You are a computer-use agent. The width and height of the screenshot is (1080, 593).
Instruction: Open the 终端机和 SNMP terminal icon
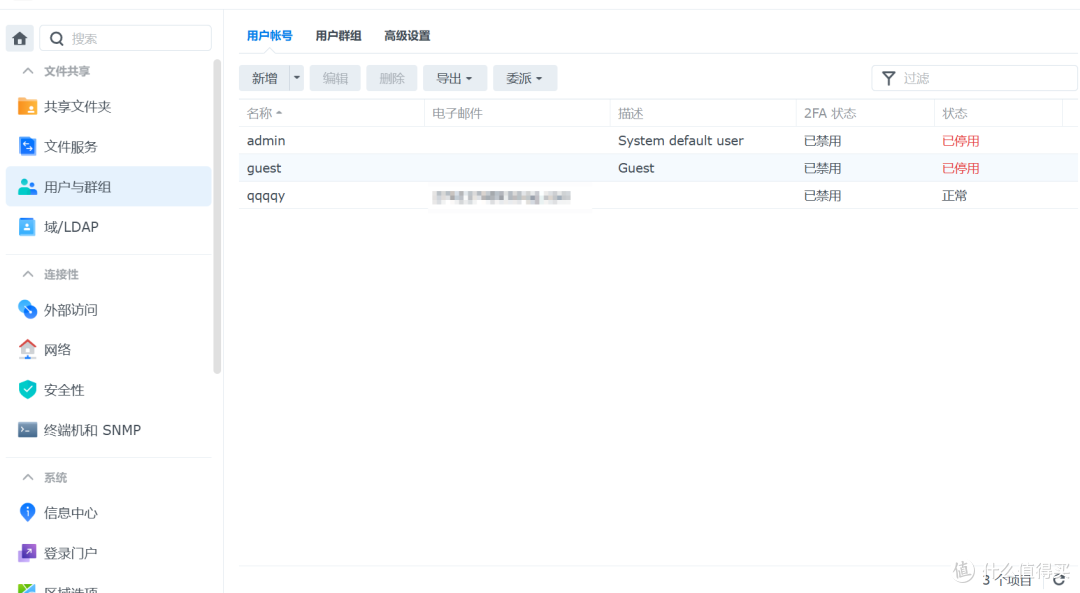click(x=27, y=430)
